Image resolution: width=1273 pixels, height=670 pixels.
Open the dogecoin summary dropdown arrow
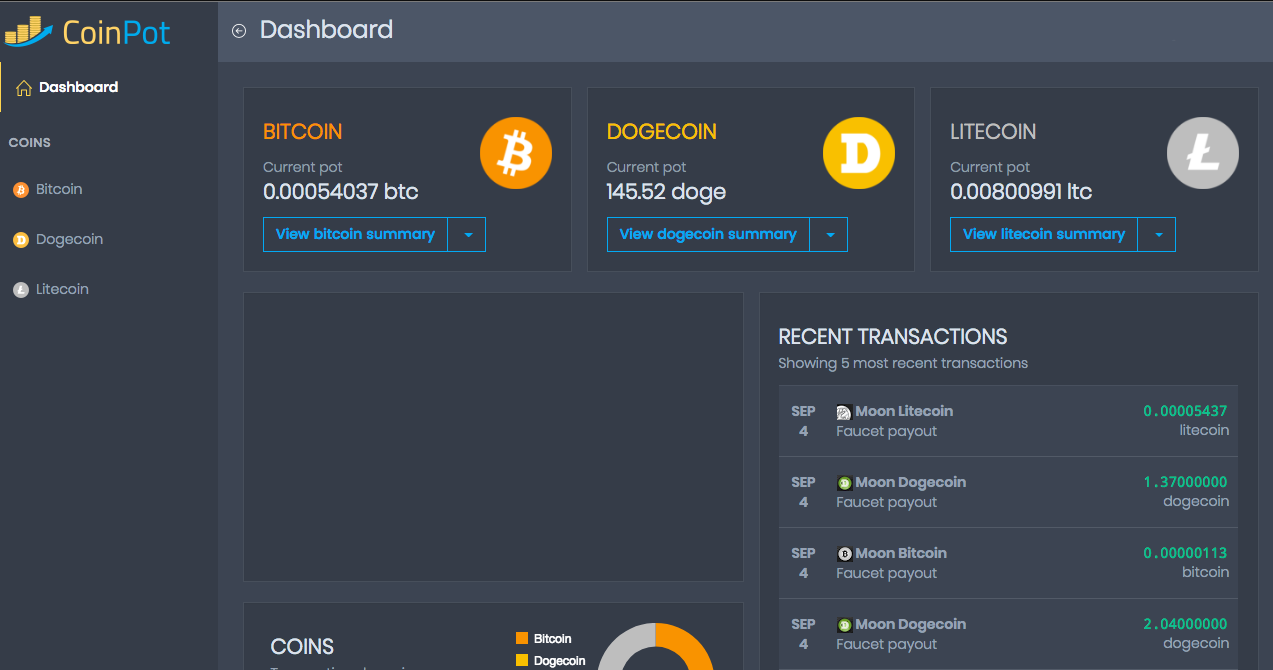[x=829, y=235]
